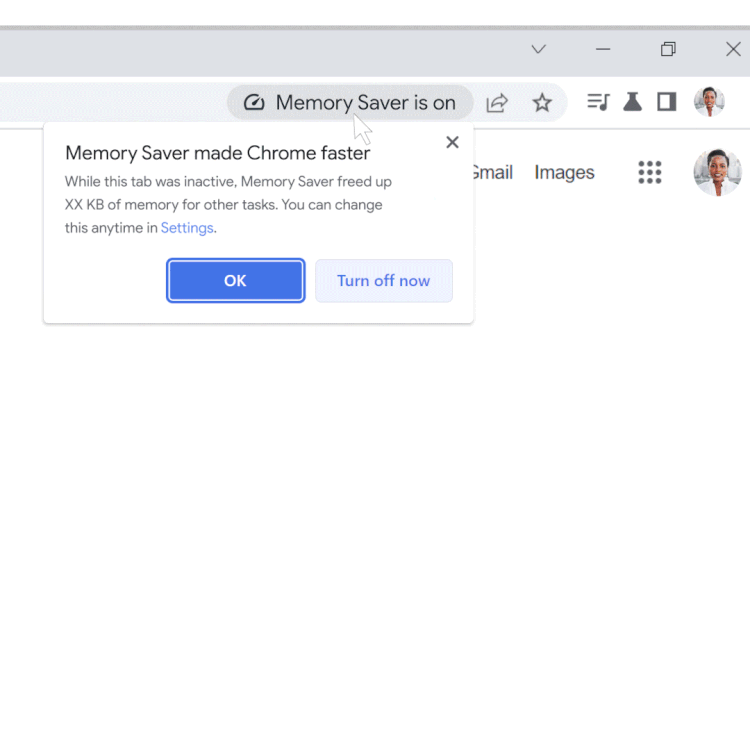This screenshot has height=750, width=750.
Task: Click the Chrome profile avatar in the toolbar
Action: pos(709,101)
